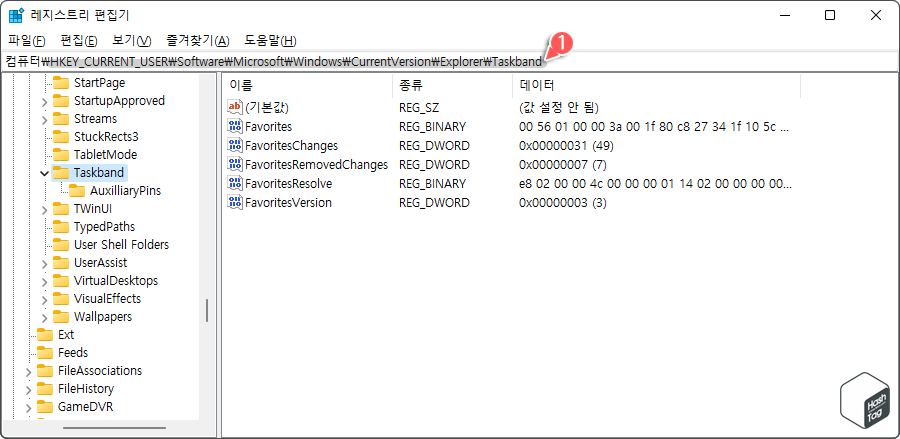Expand the FileHistory key
The width and height of the screenshot is (900, 439).
[29, 389]
